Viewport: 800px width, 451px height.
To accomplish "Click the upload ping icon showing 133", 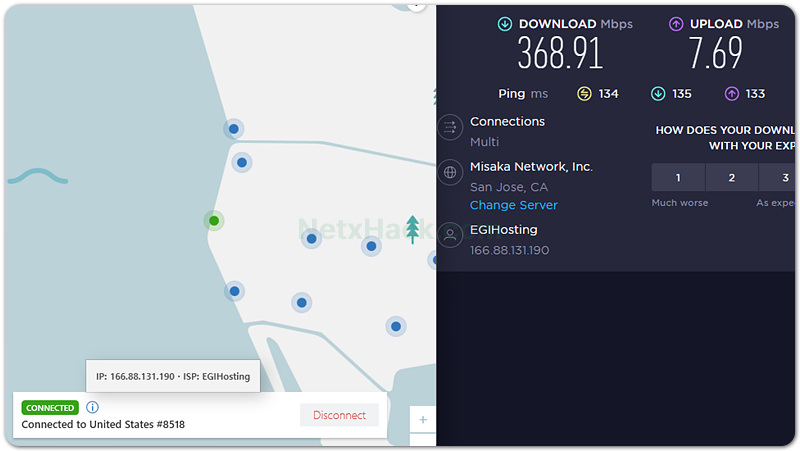I will pos(732,94).
